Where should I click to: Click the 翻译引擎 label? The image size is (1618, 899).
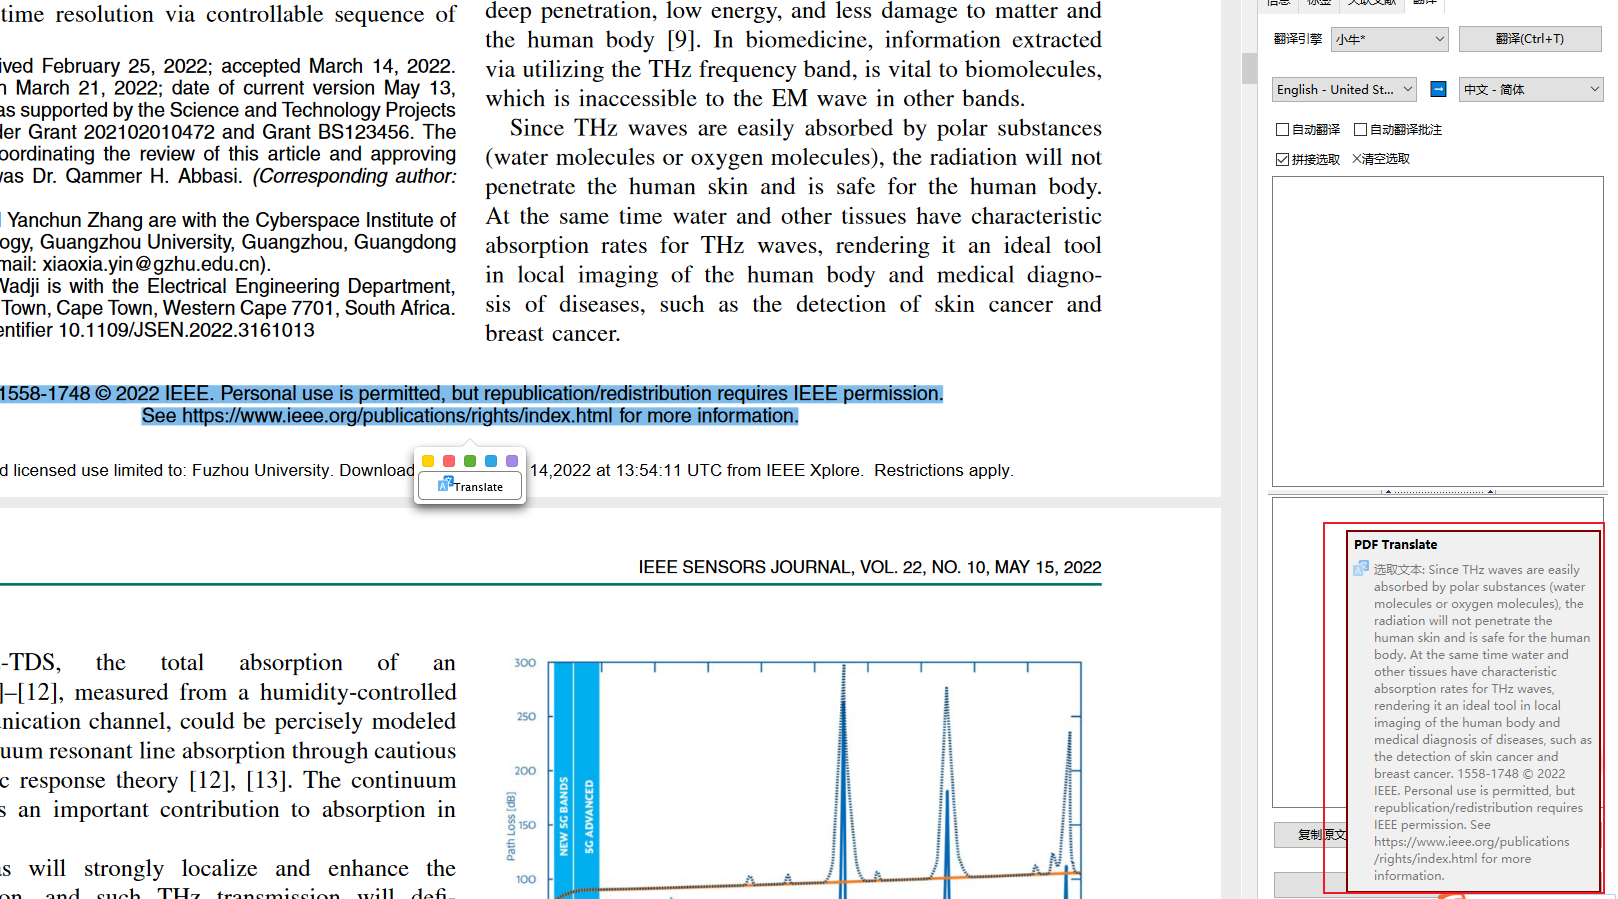(x=1298, y=39)
